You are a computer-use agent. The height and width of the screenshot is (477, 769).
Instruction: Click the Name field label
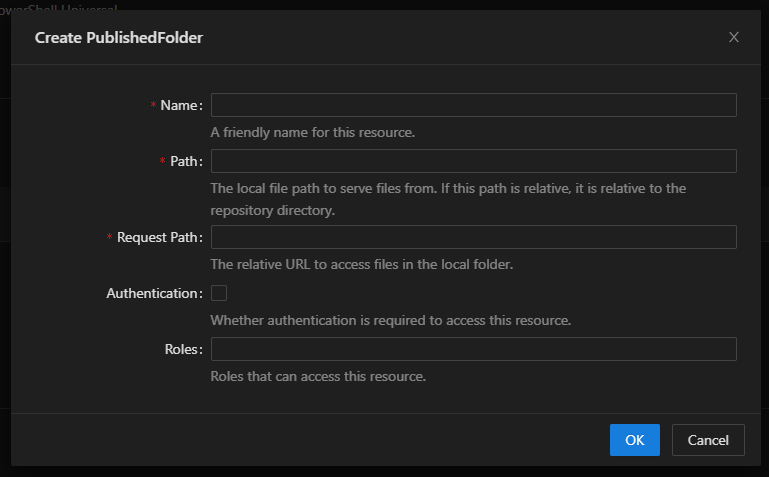coord(180,106)
